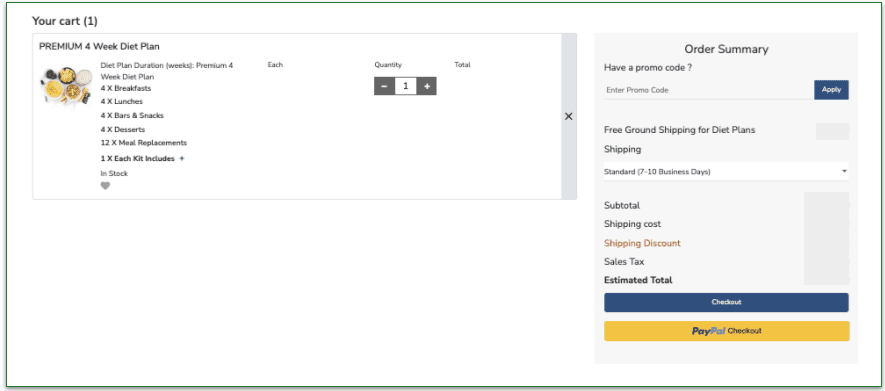The height and width of the screenshot is (391, 885).
Task: Click the quantity field showing 1
Action: click(x=405, y=86)
